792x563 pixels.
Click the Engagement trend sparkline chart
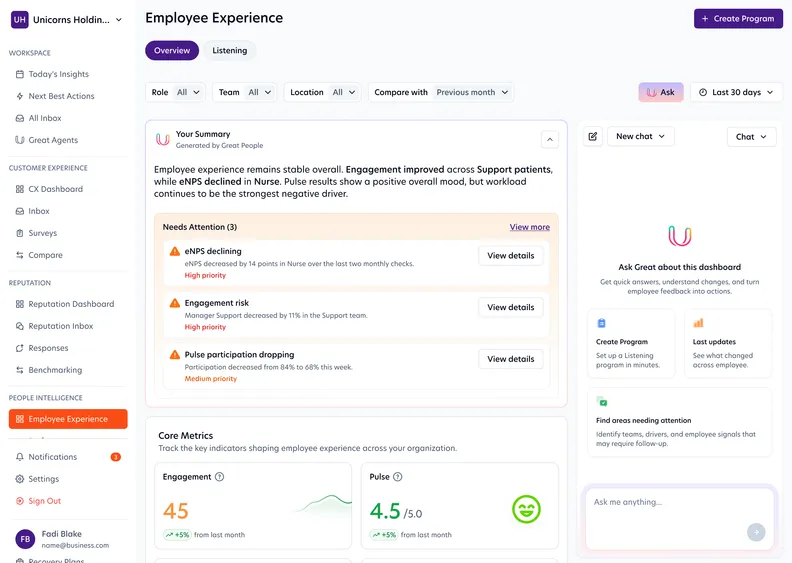(x=322, y=504)
